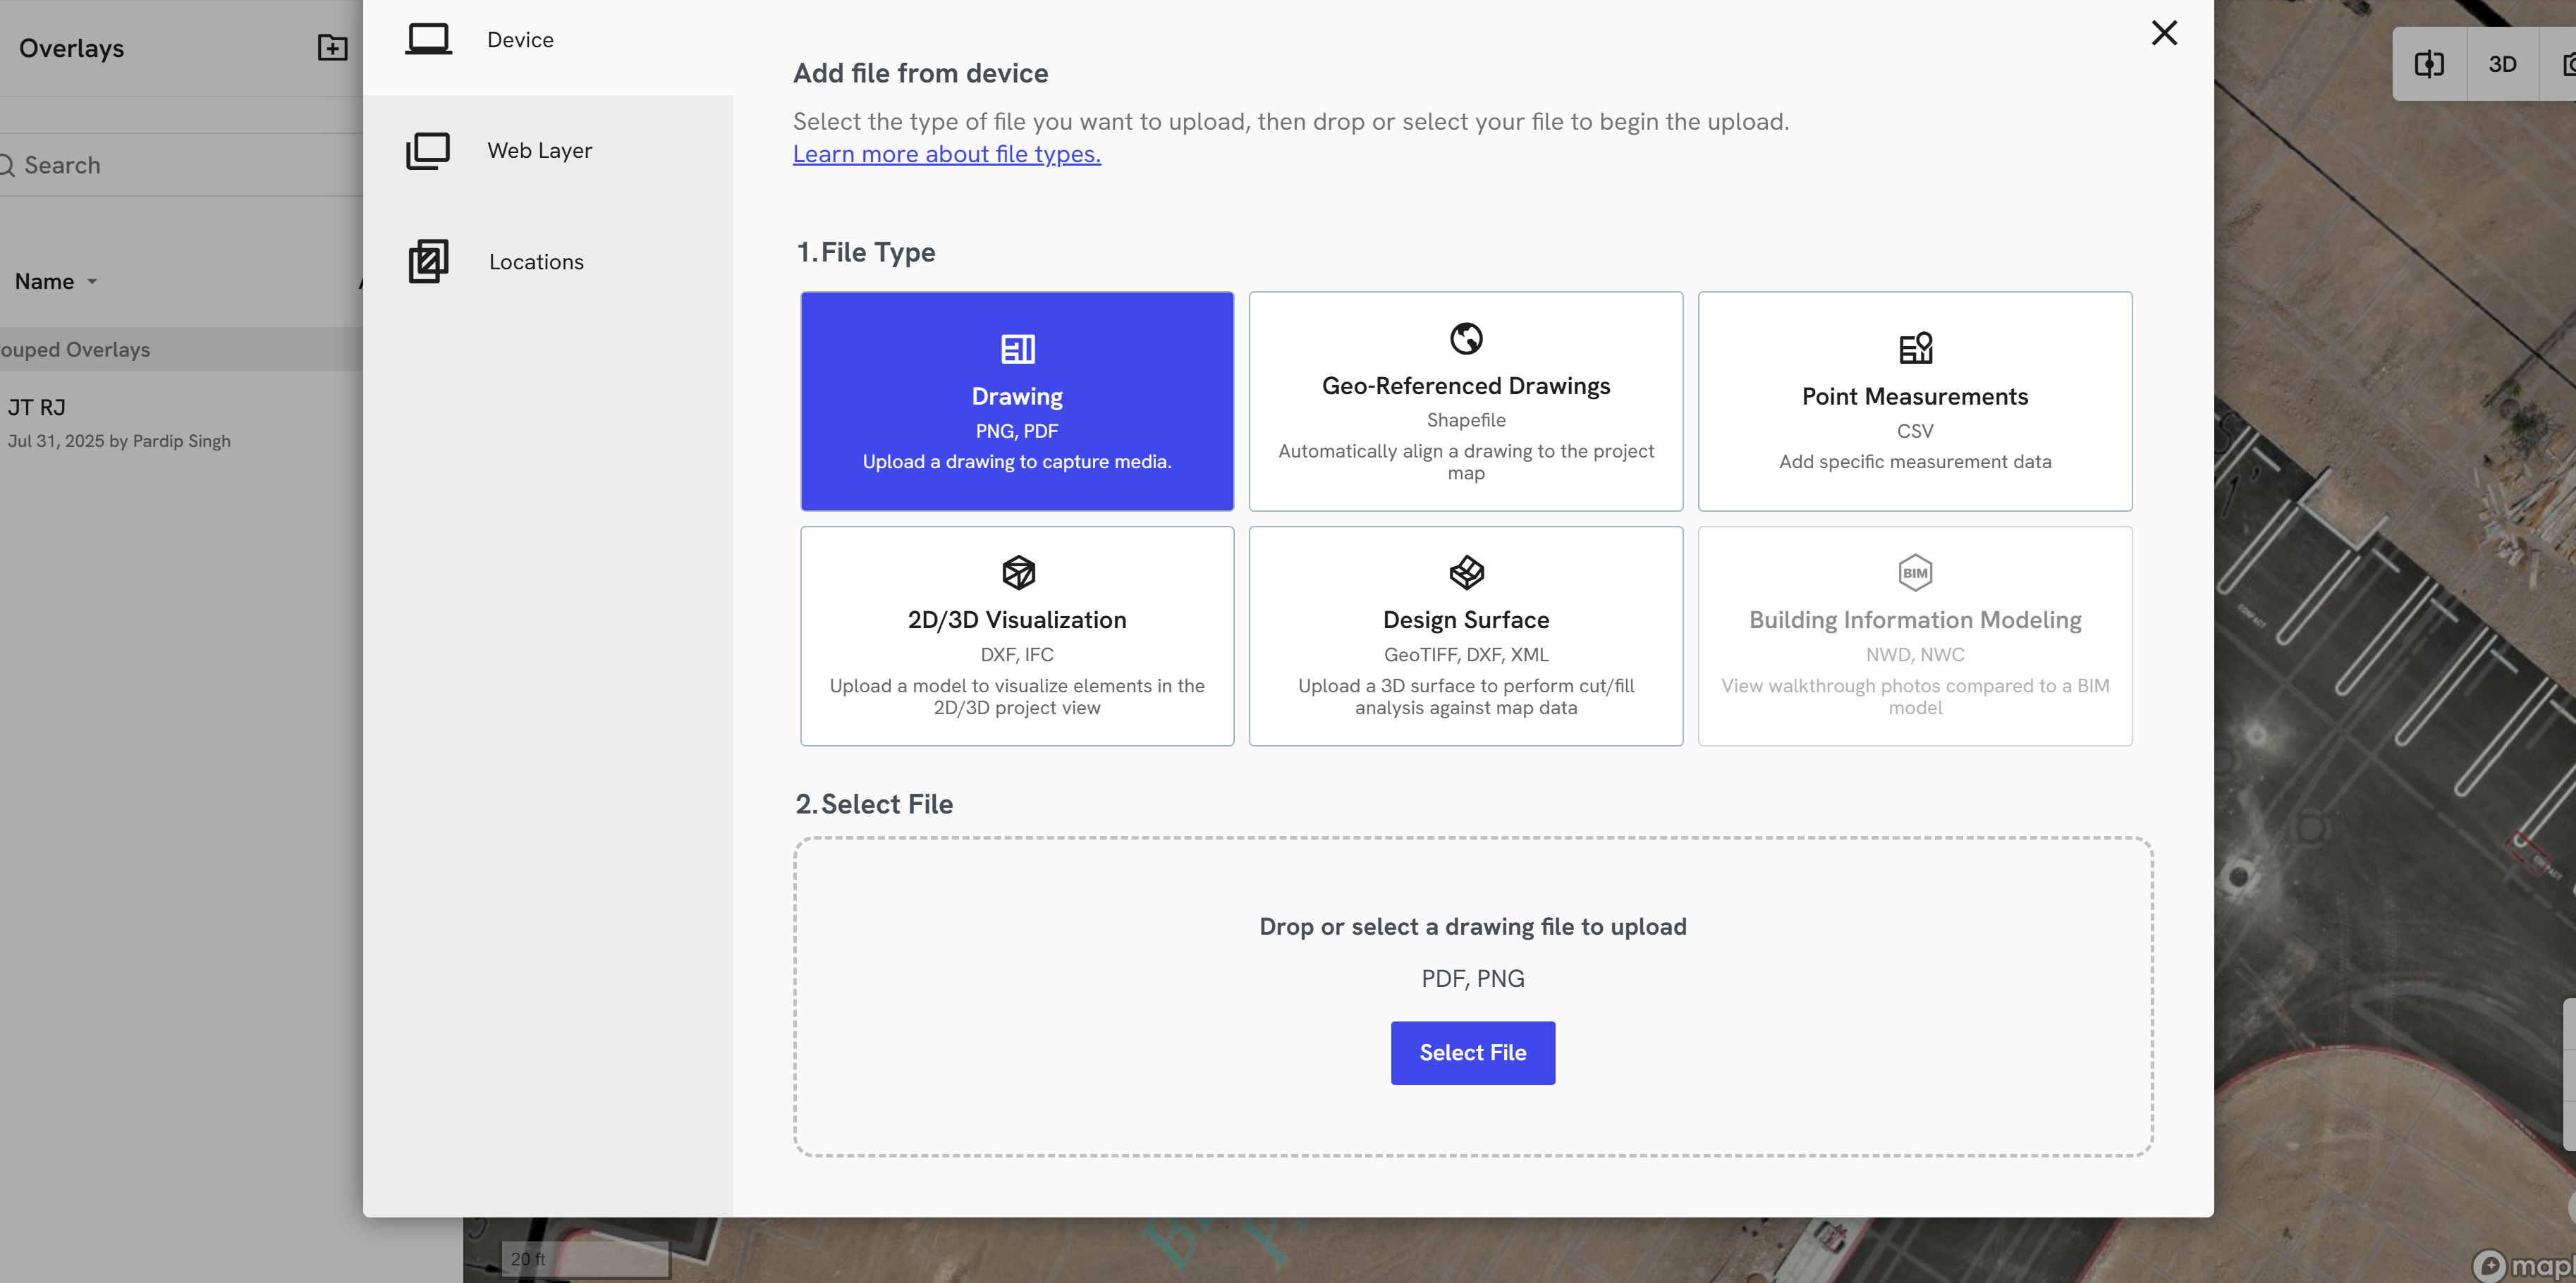Click the split compare view icon

[x=2429, y=64]
